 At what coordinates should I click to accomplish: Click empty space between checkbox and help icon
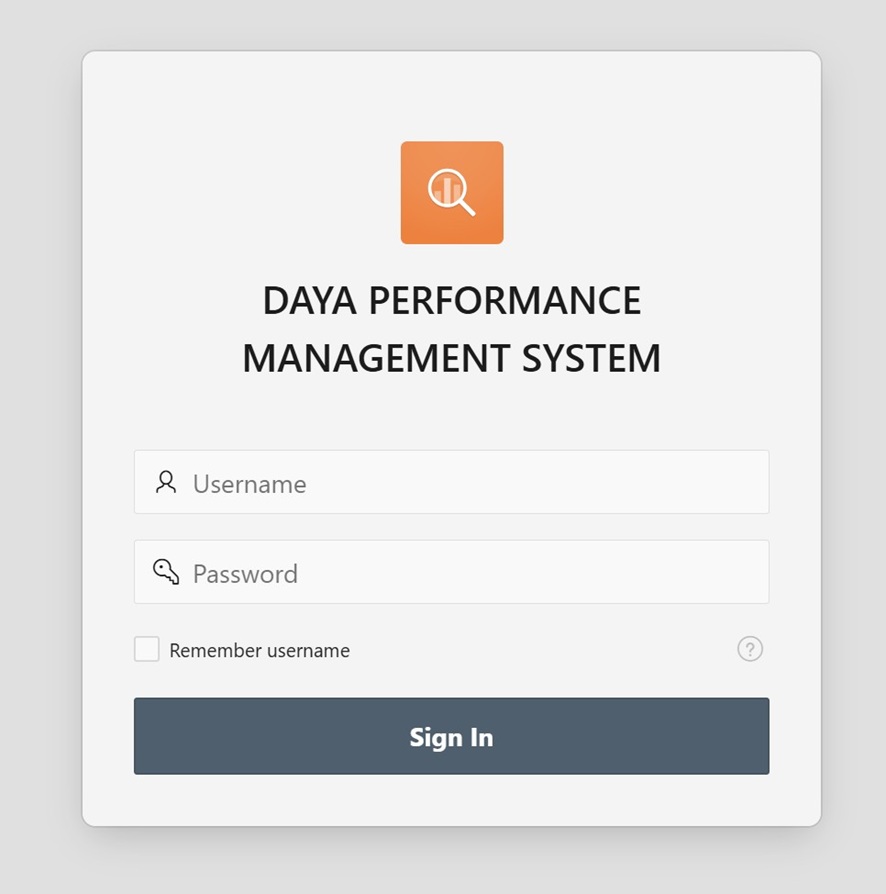tap(540, 650)
